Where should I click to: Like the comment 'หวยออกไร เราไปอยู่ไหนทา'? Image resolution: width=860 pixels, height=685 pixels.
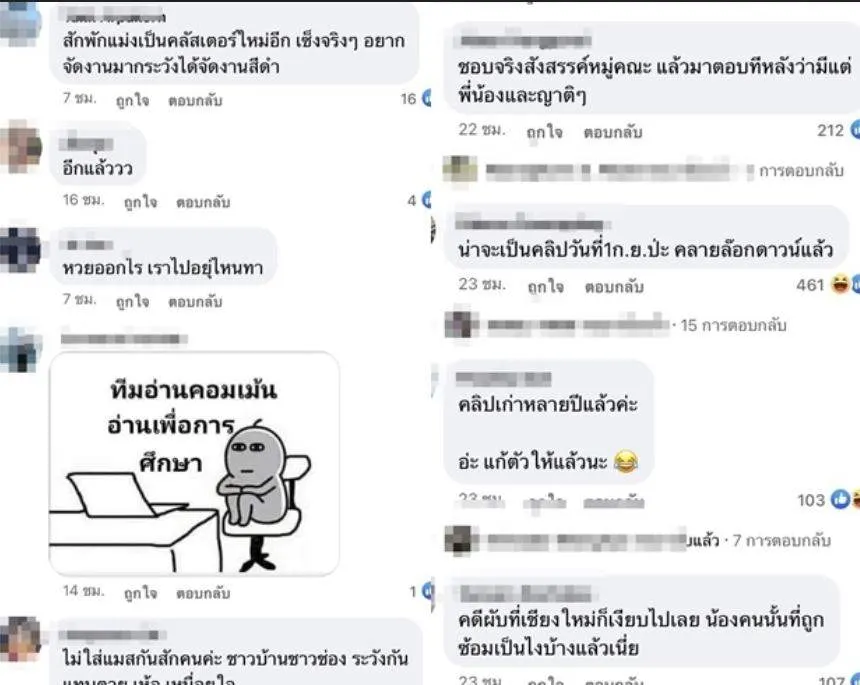pyautogui.click(x=132, y=302)
